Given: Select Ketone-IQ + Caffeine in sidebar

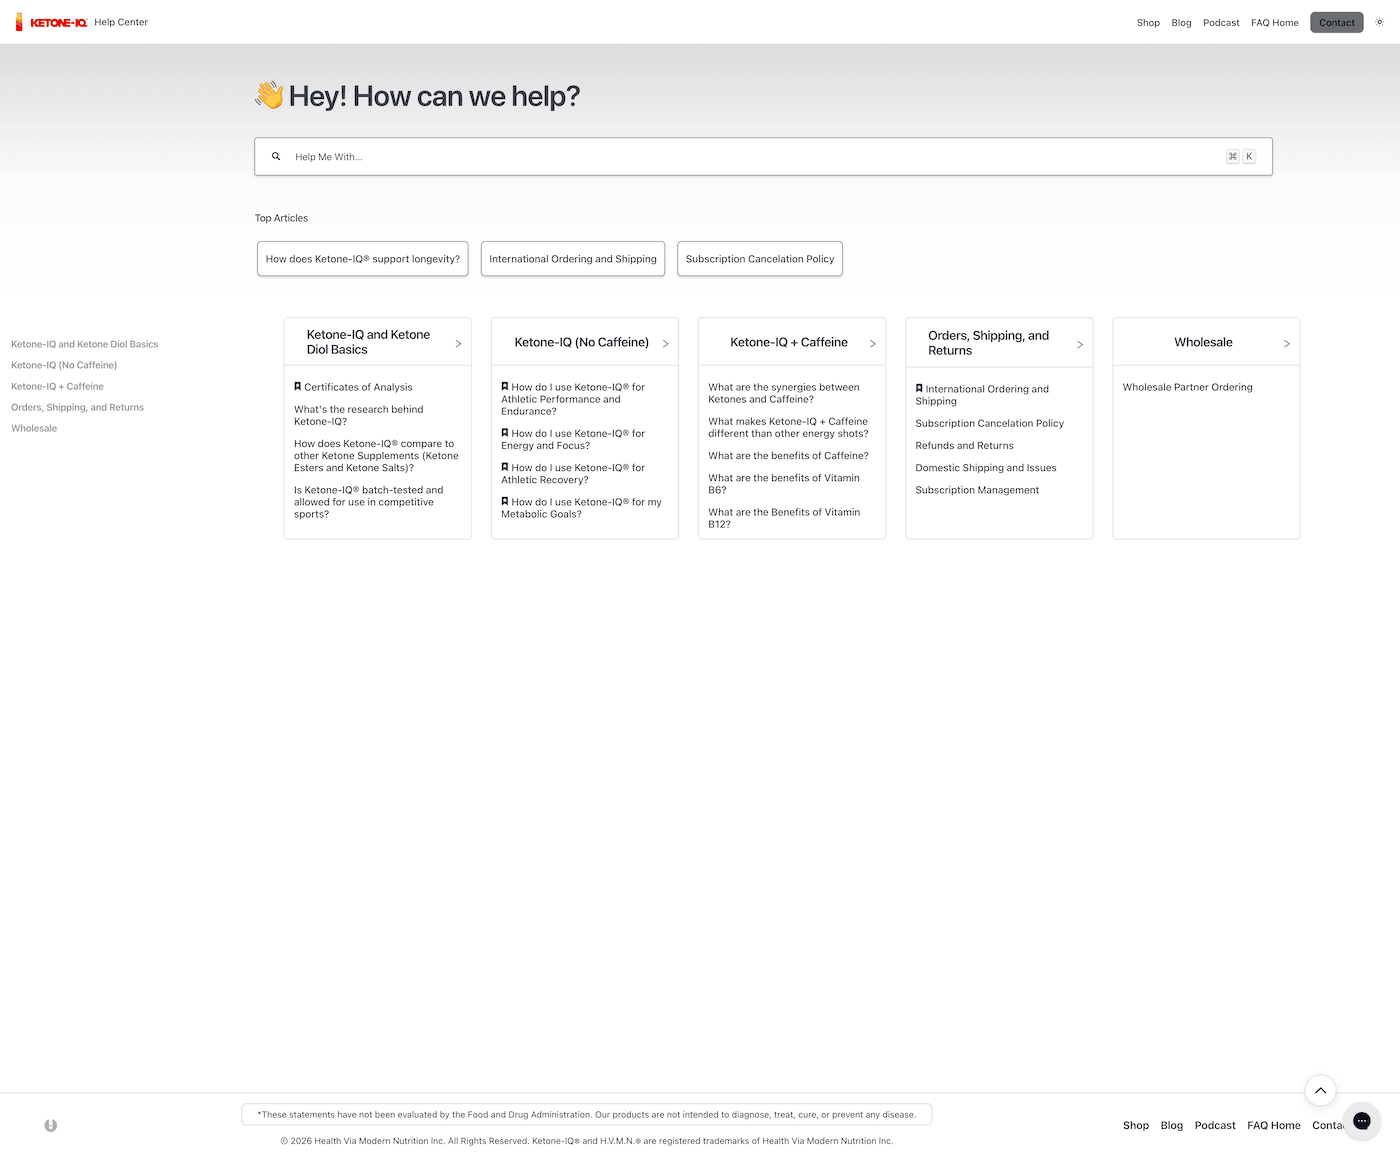Looking at the screenshot, I should point(57,386).
